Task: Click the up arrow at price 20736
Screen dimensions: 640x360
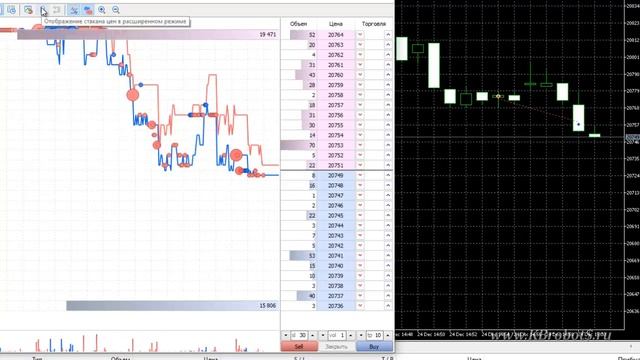Action: (388, 306)
